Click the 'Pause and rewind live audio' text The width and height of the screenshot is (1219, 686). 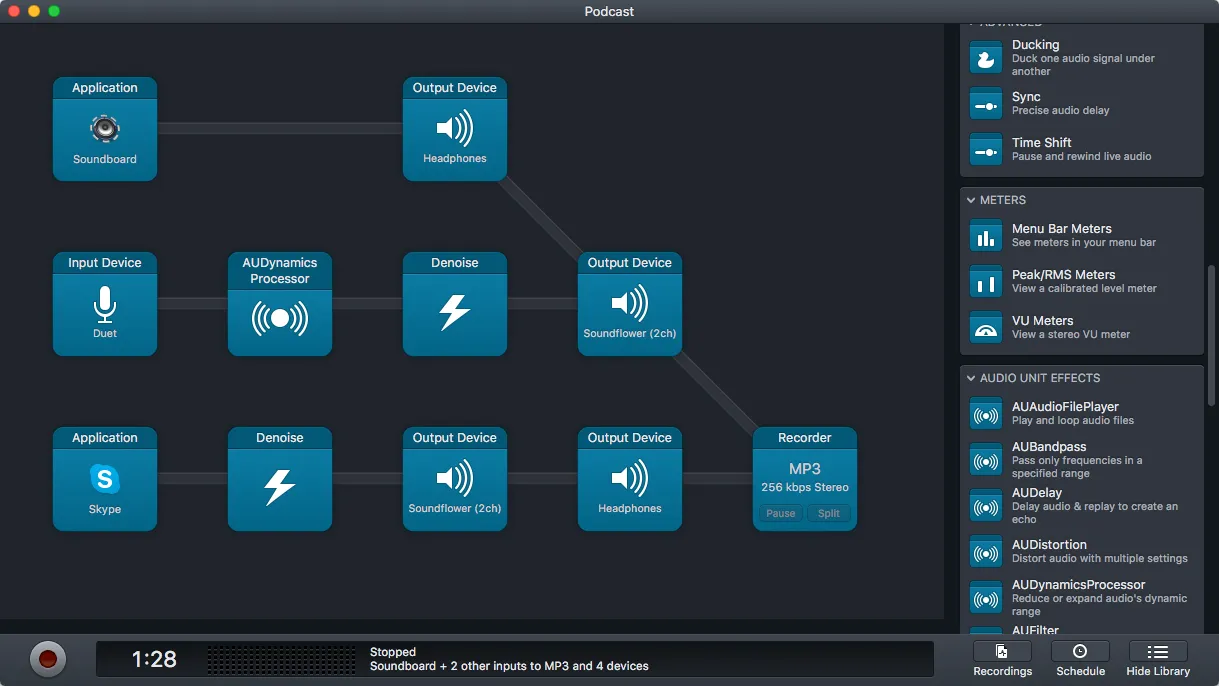point(1081,157)
